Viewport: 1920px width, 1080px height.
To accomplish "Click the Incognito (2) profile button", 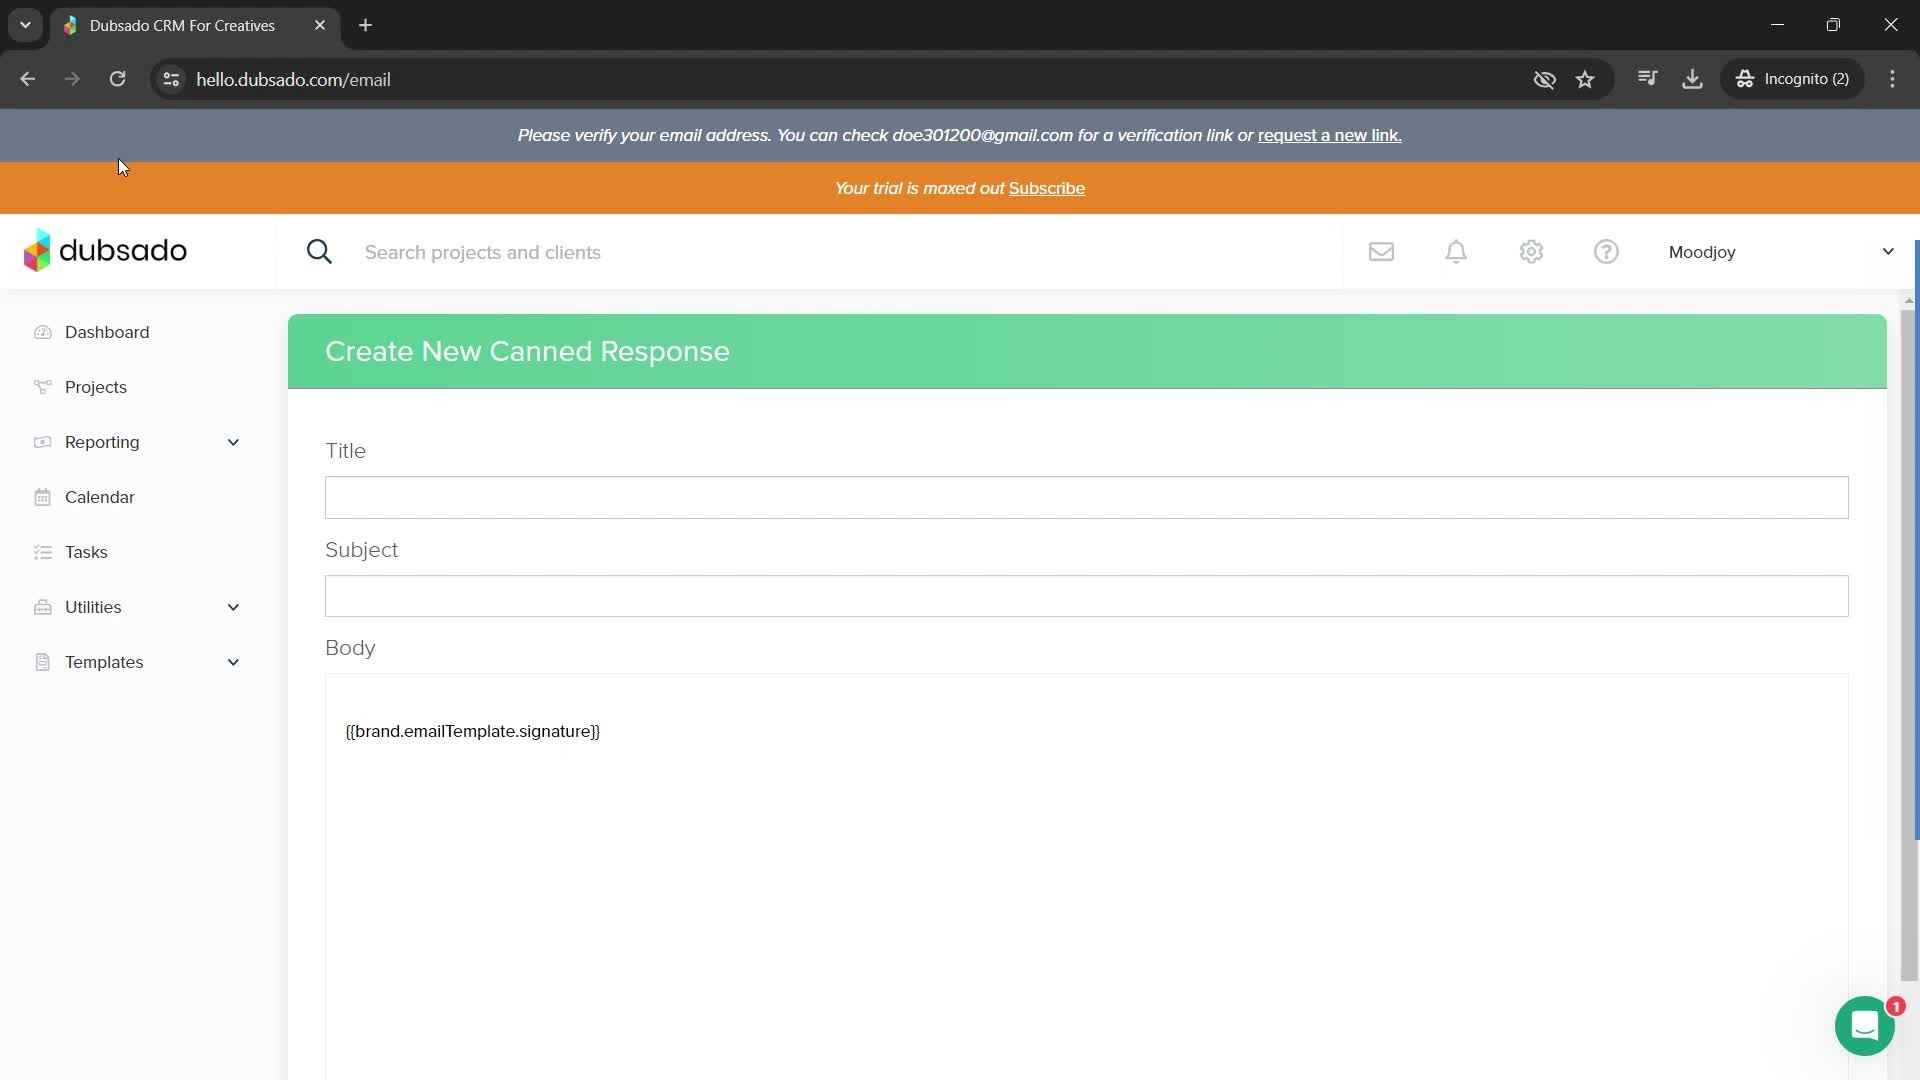I will click(1792, 79).
